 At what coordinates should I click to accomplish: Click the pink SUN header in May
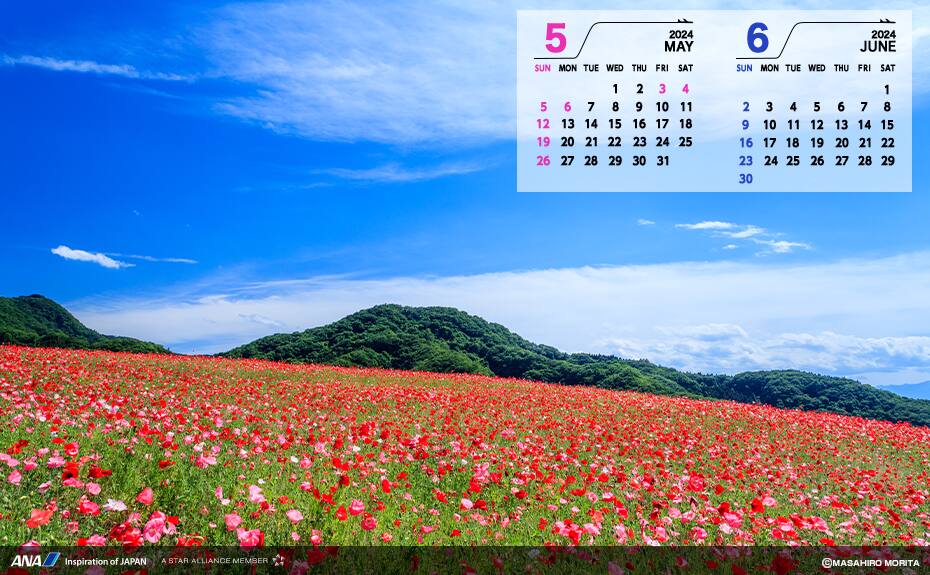coord(543,68)
